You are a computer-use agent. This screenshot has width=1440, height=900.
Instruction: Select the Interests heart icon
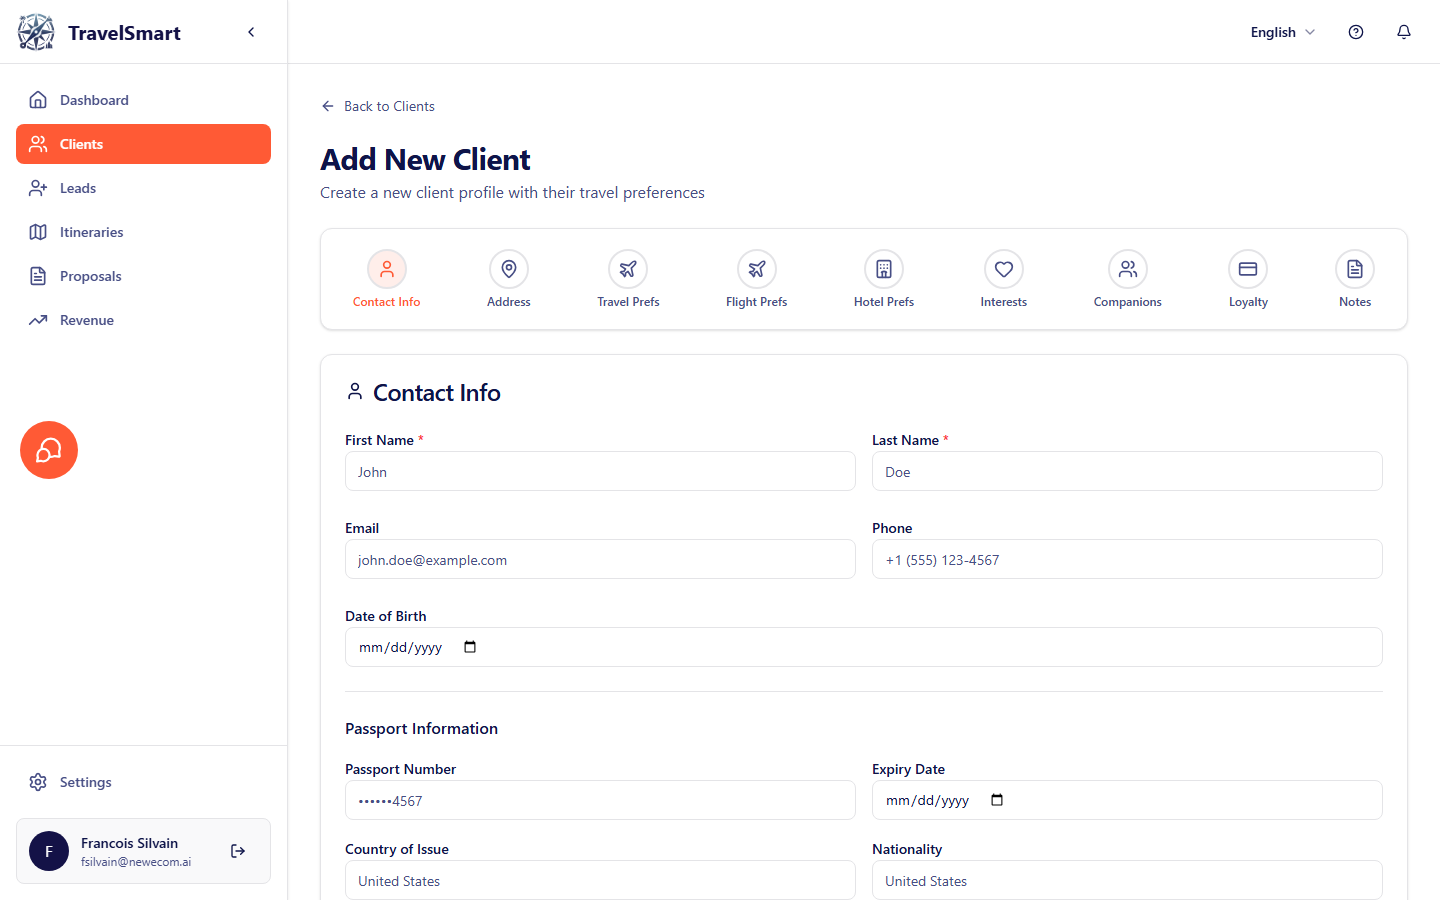coord(1003,269)
